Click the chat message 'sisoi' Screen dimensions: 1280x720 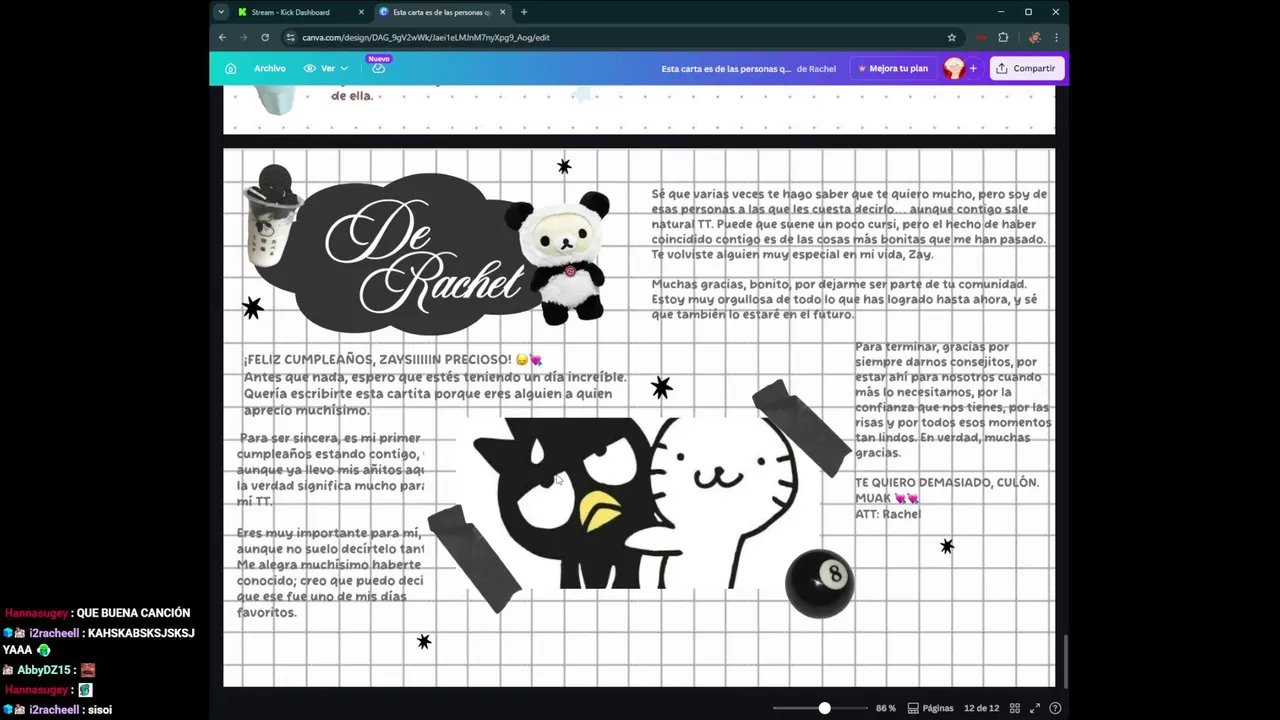pos(98,710)
